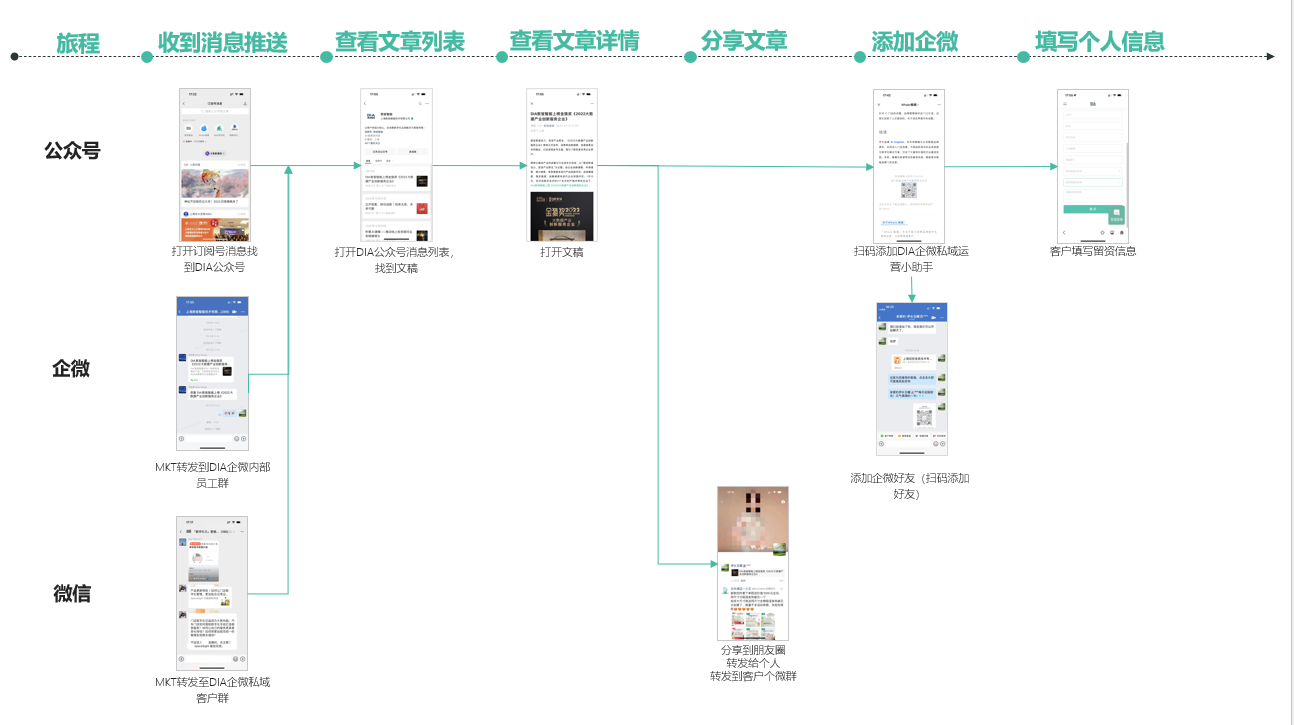Open the DIA article list phone screenshot
This screenshot has height=725, width=1294.
396,165
